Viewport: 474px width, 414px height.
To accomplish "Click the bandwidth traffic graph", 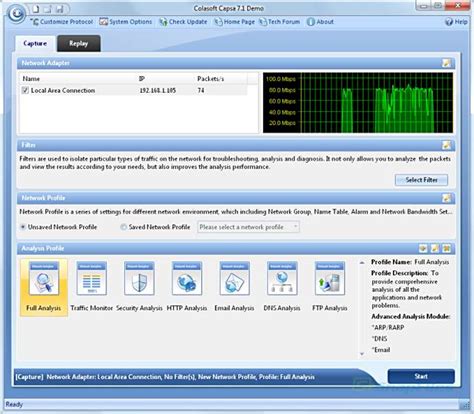I will click(x=358, y=103).
